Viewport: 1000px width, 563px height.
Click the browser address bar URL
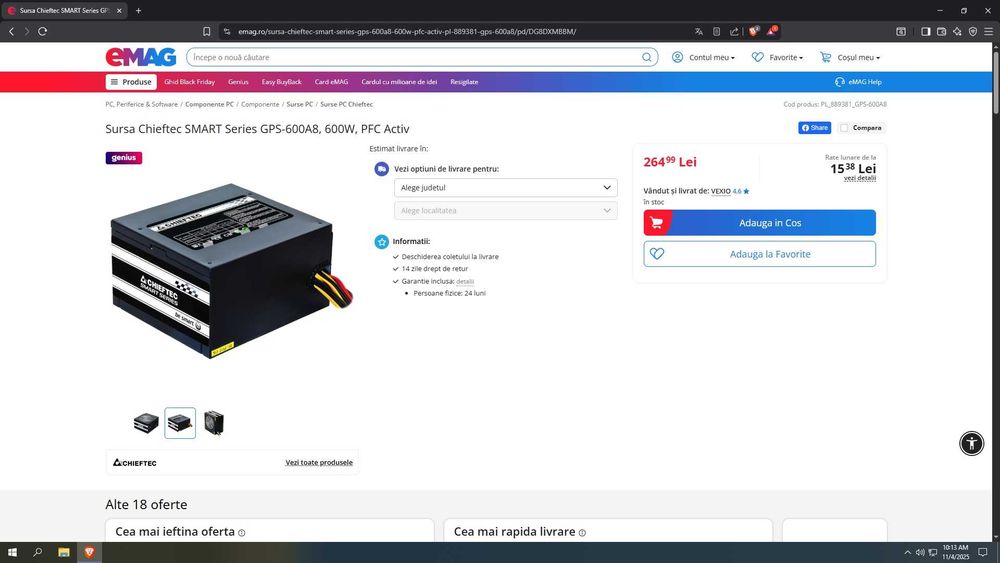407,31
